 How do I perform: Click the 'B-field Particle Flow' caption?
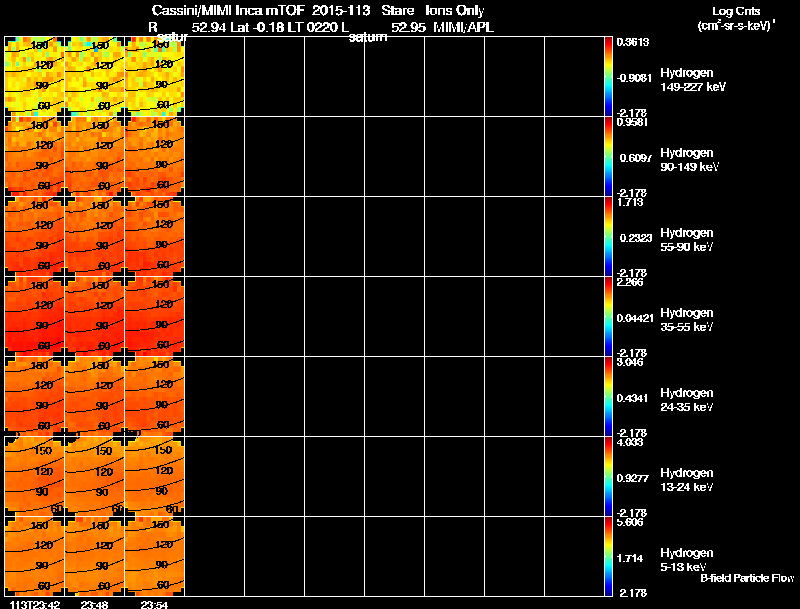pyautogui.click(x=747, y=578)
